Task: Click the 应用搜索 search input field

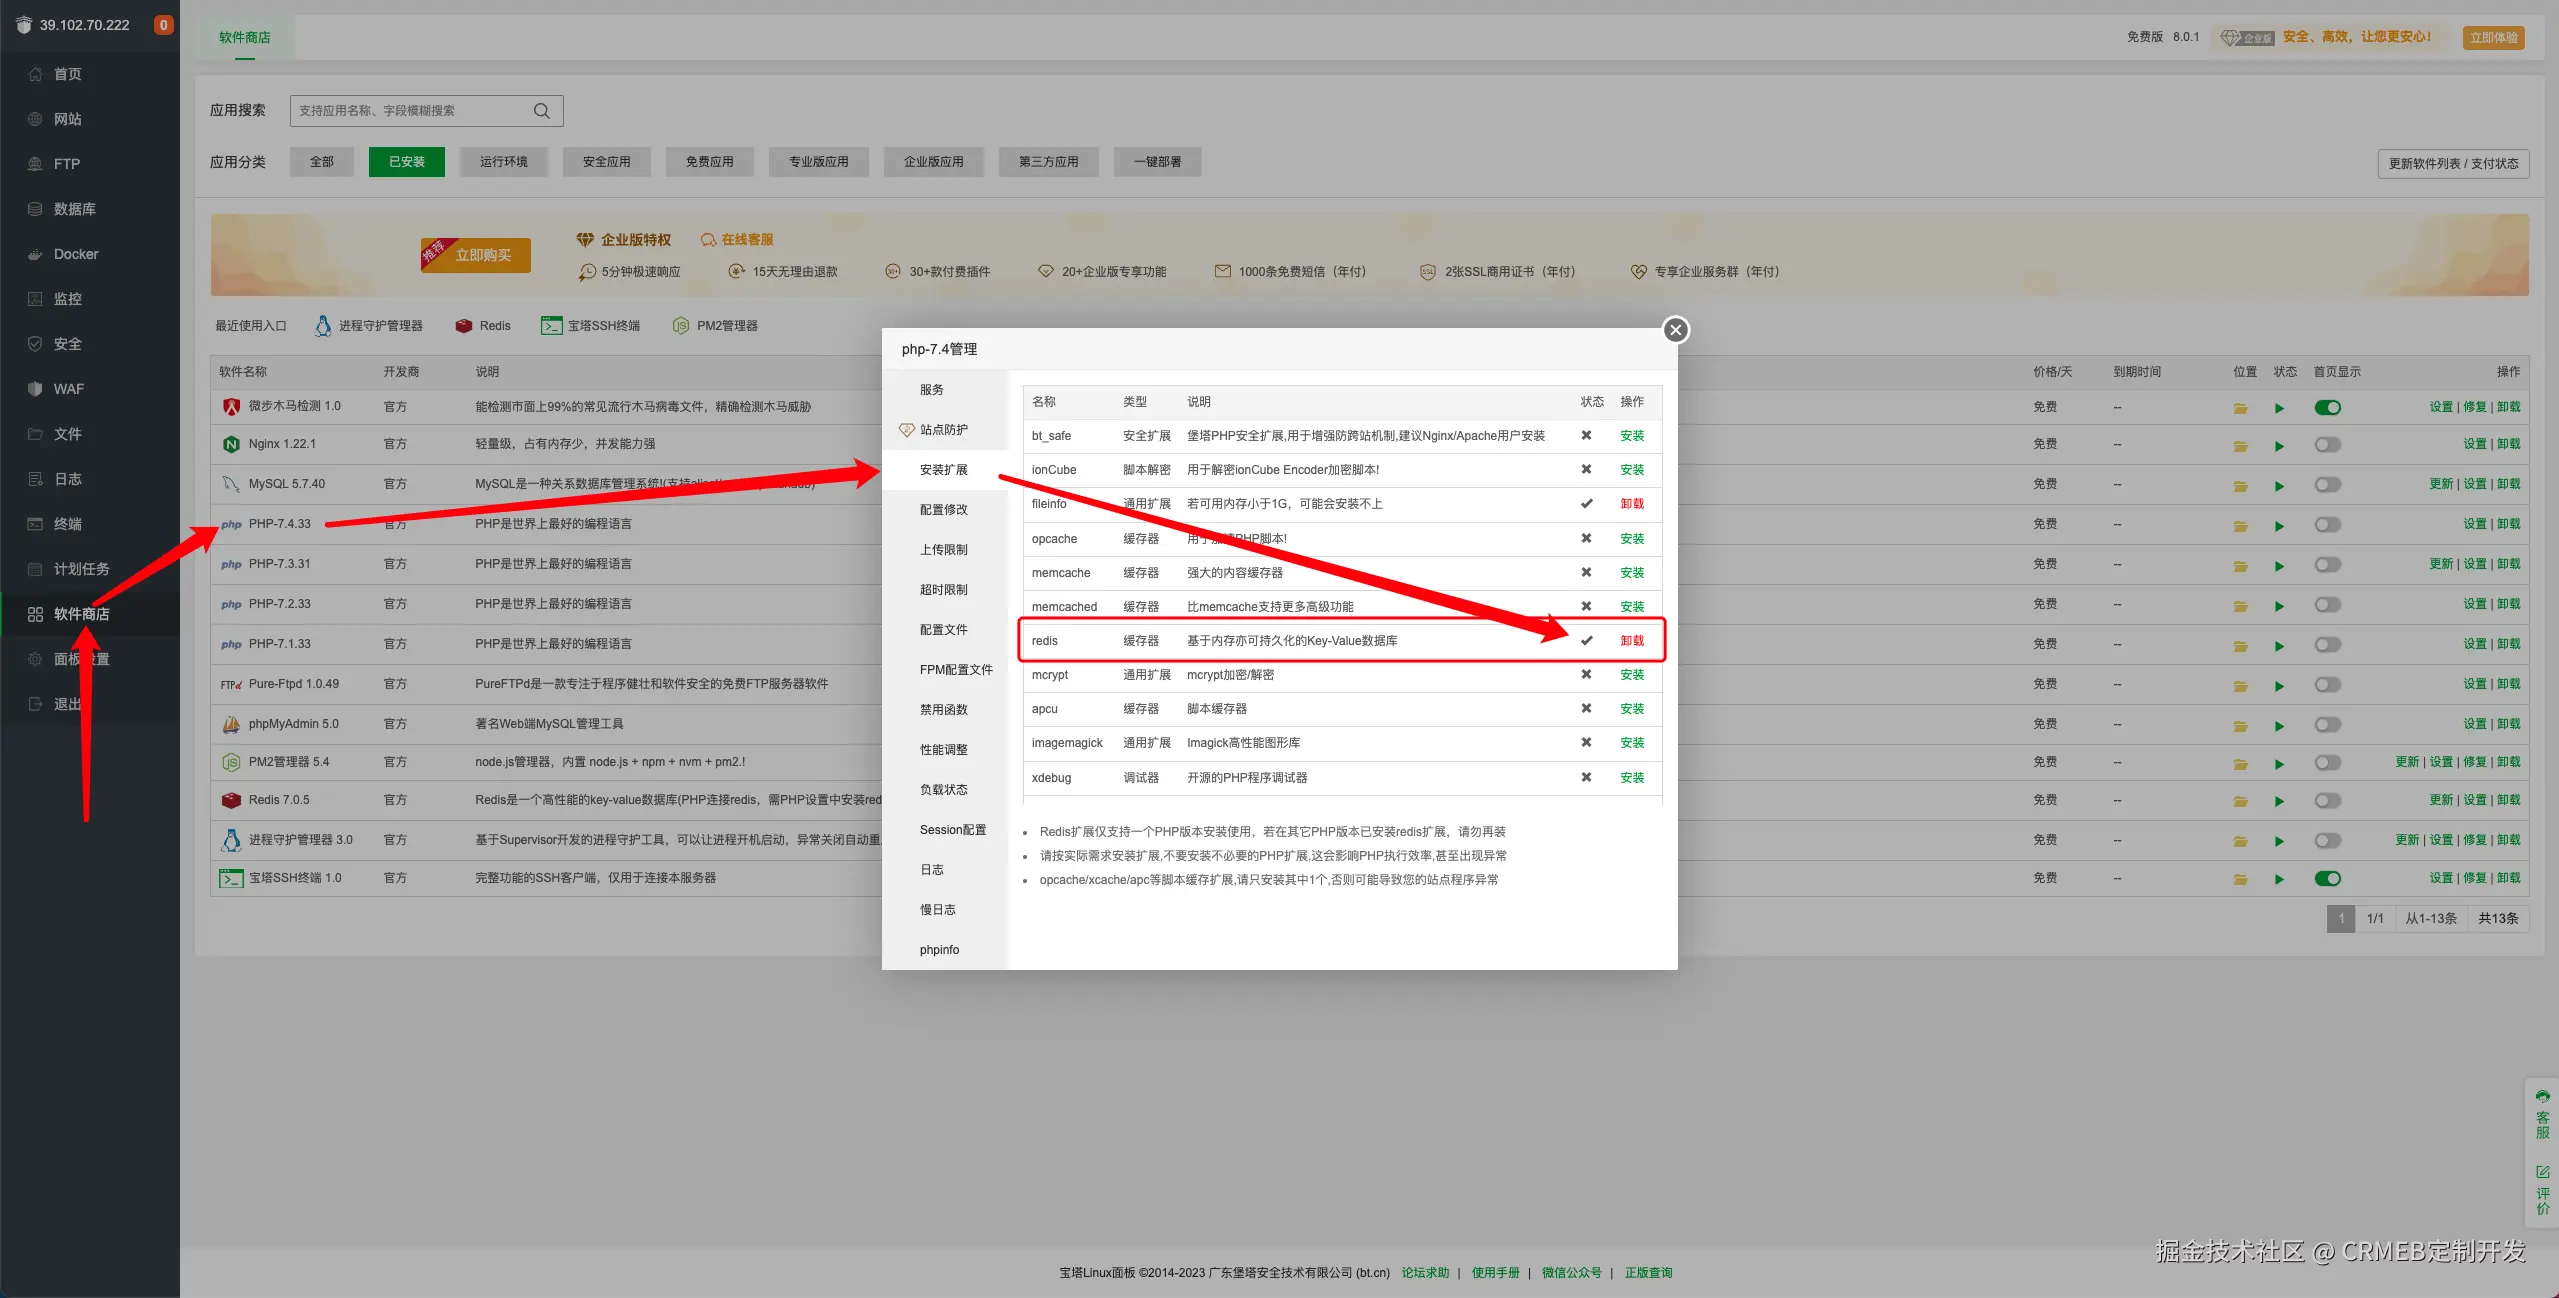Action: click(410, 111)
